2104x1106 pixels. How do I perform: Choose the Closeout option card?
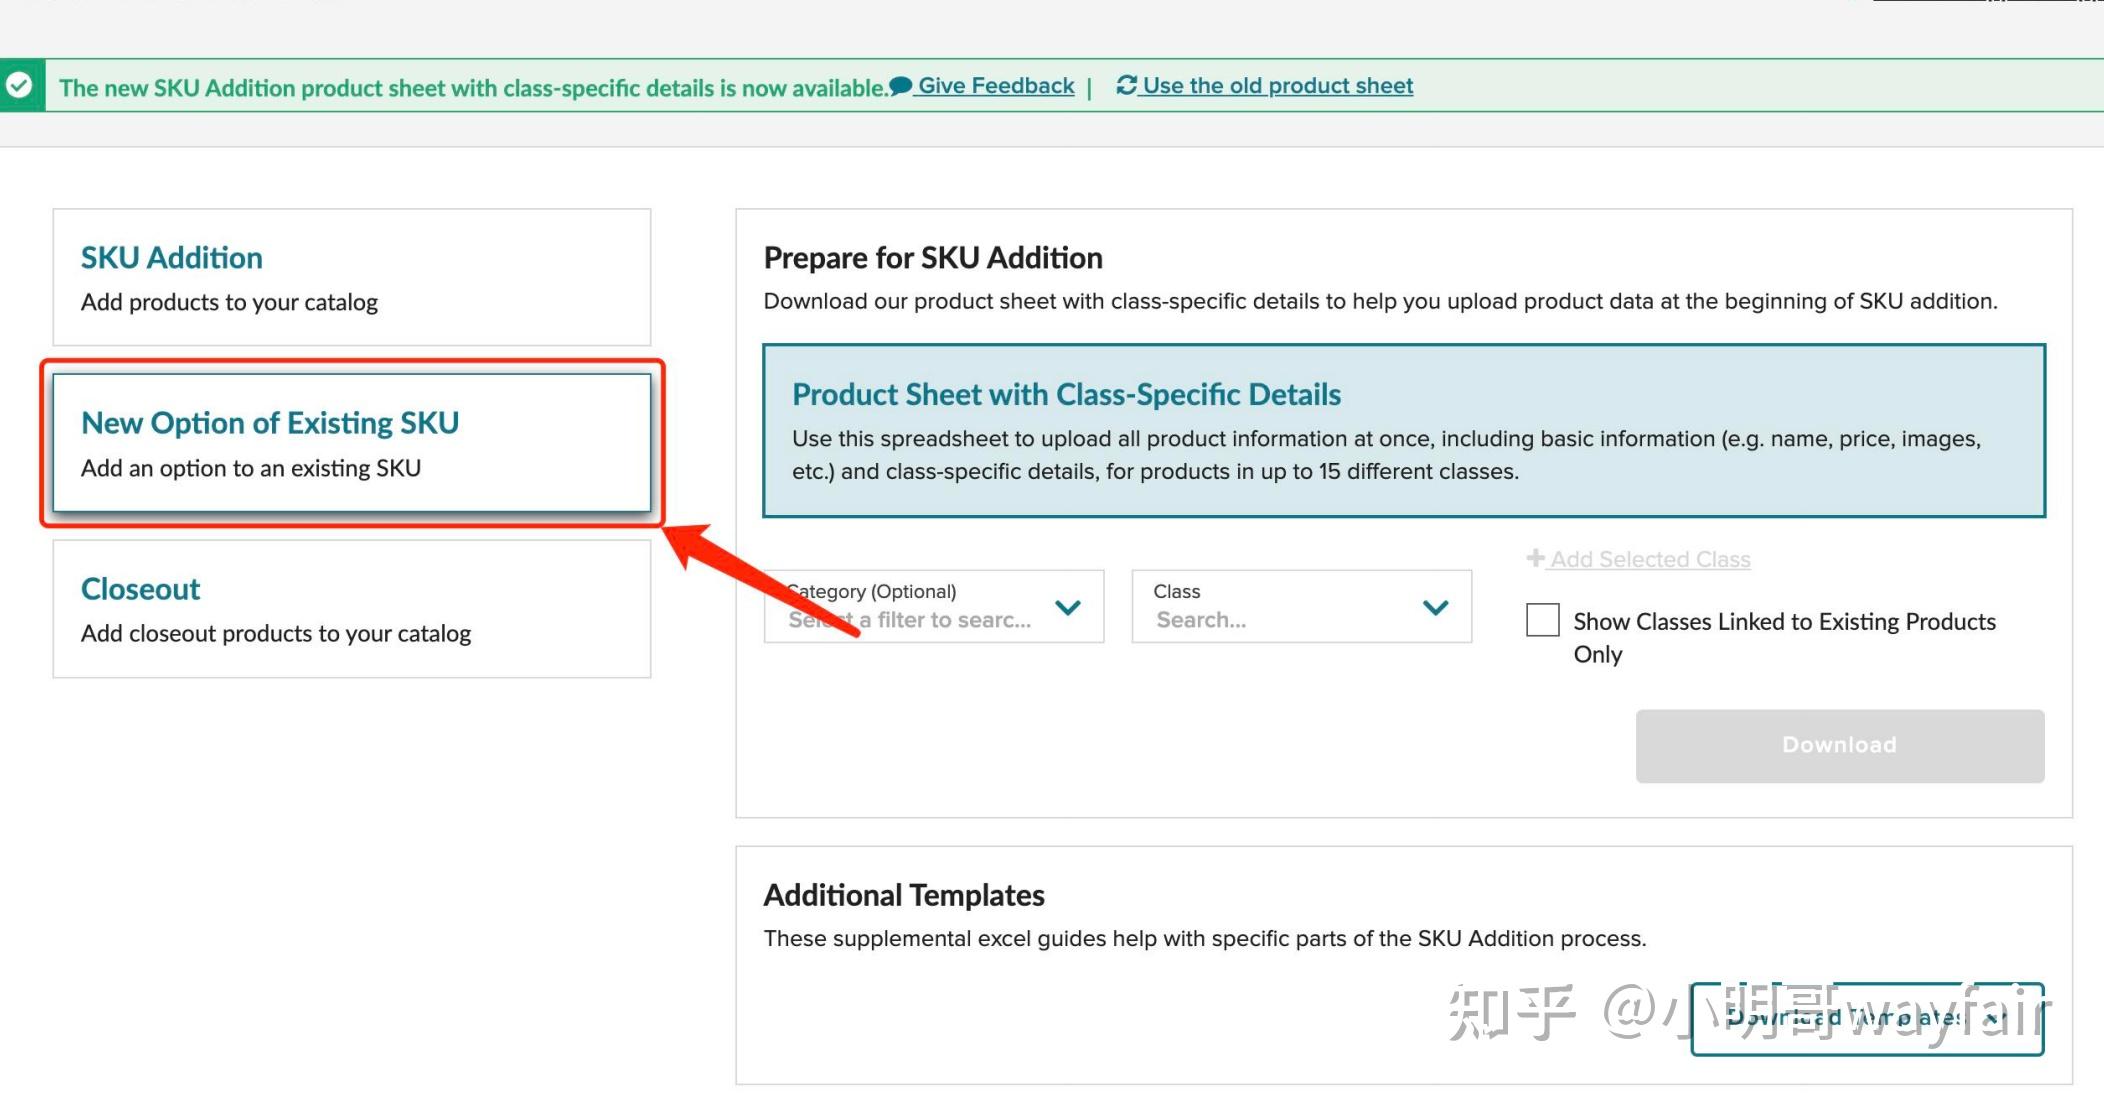pos(351,608)
